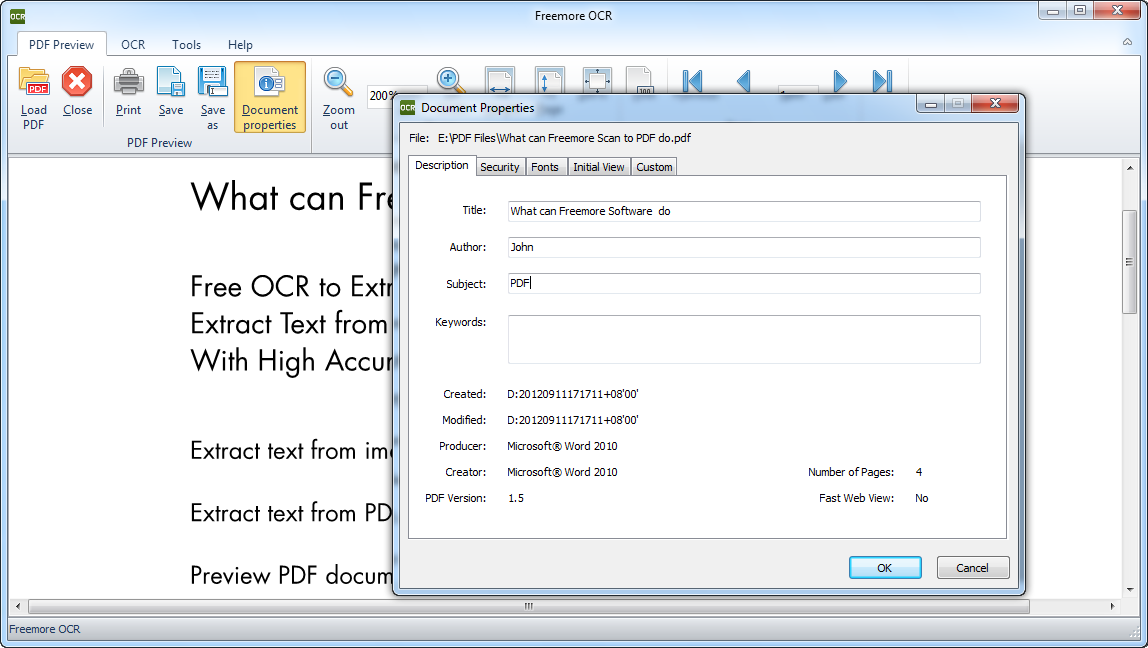This screenshot has height=648, width=1148.
Task: Set actual size with the 100 icon
Action: pyautogui.click(x=640, y=81)
